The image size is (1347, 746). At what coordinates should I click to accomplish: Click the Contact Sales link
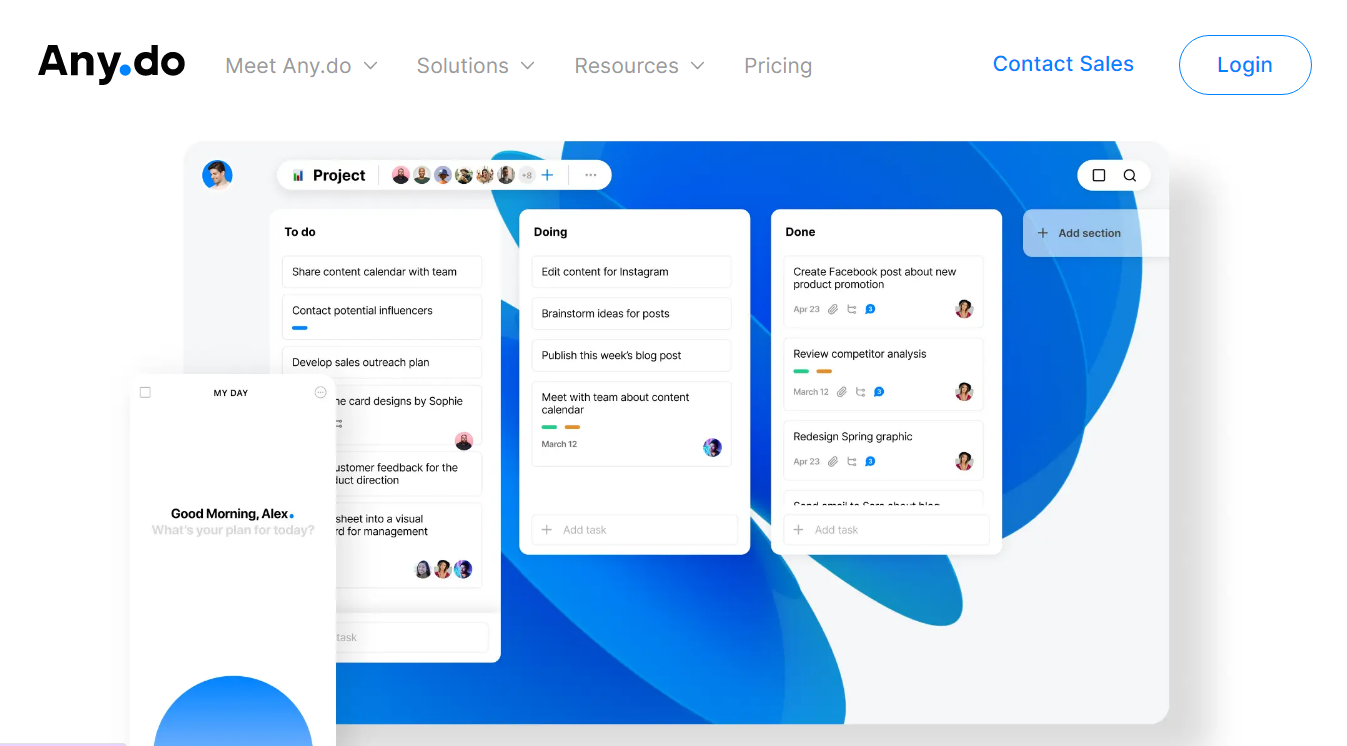point(1063,64)
